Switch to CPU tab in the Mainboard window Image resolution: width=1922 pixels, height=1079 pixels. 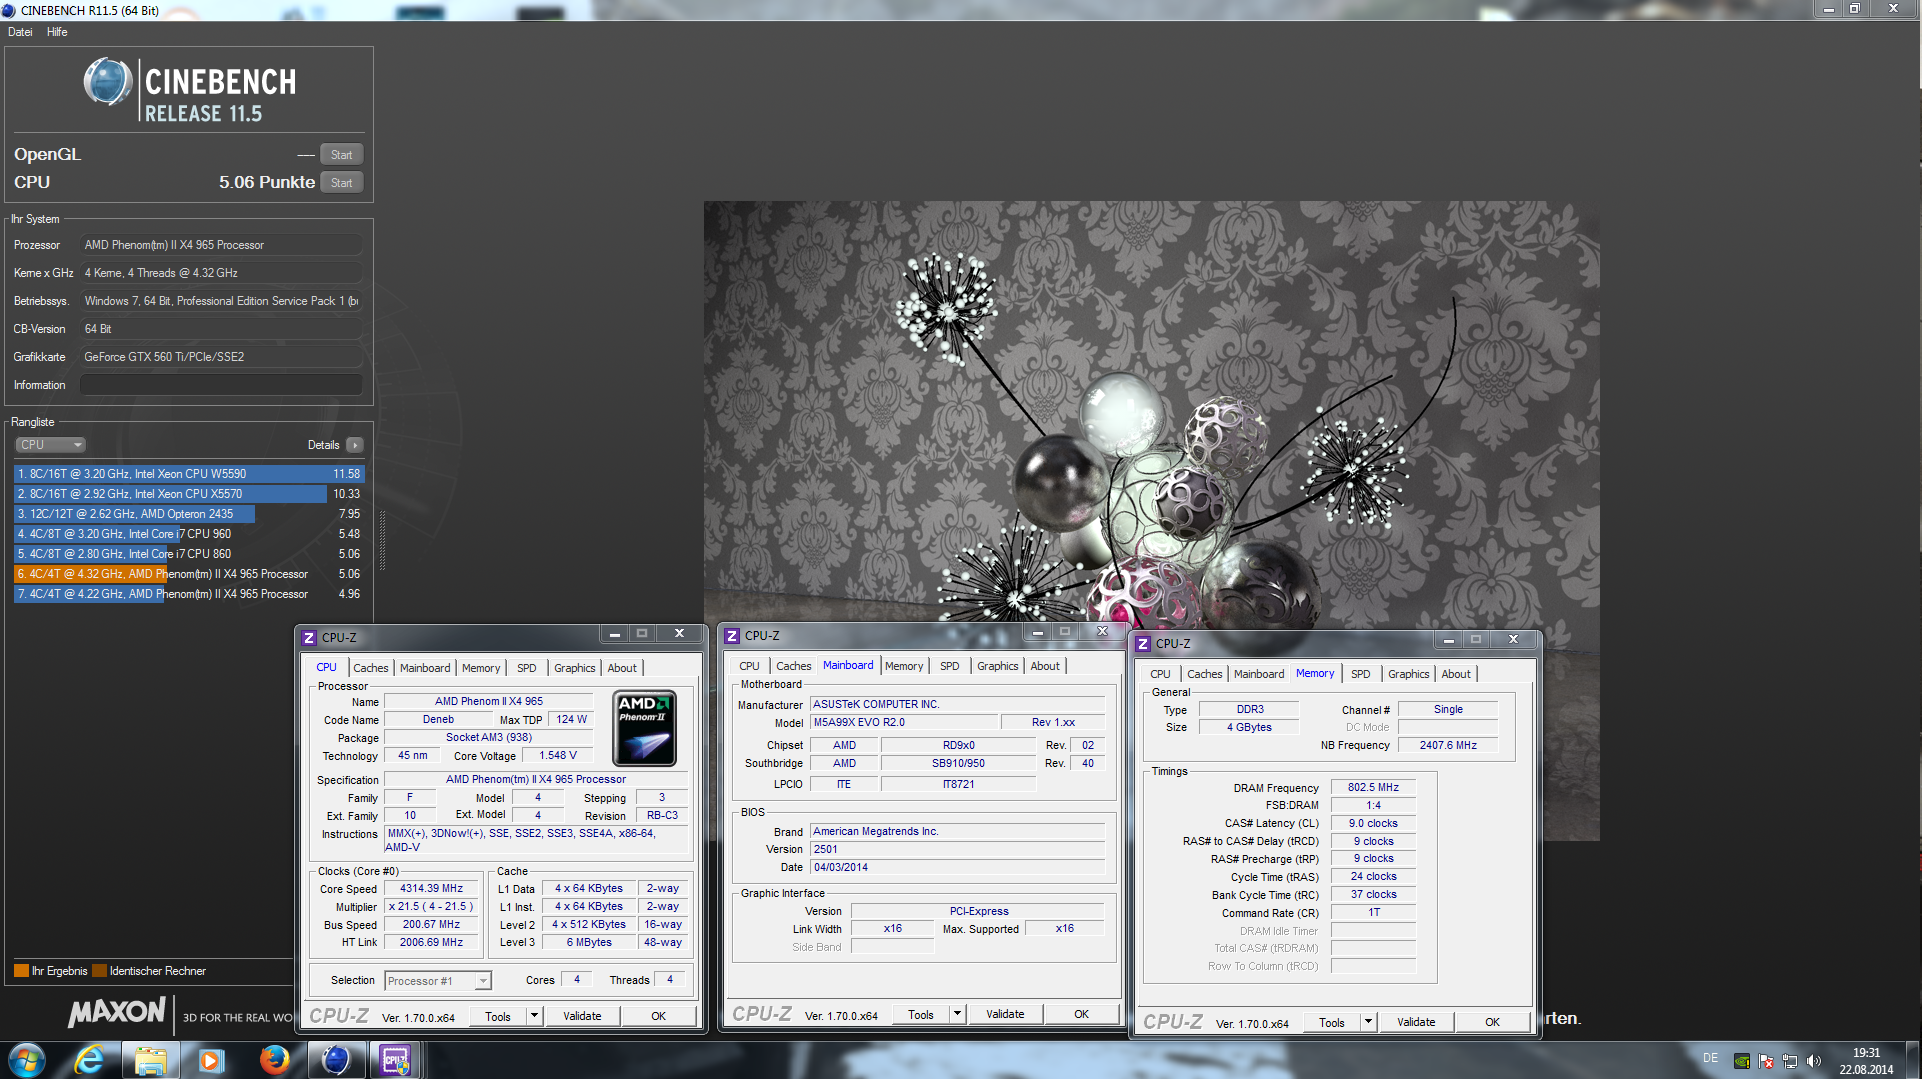point(749,666)
